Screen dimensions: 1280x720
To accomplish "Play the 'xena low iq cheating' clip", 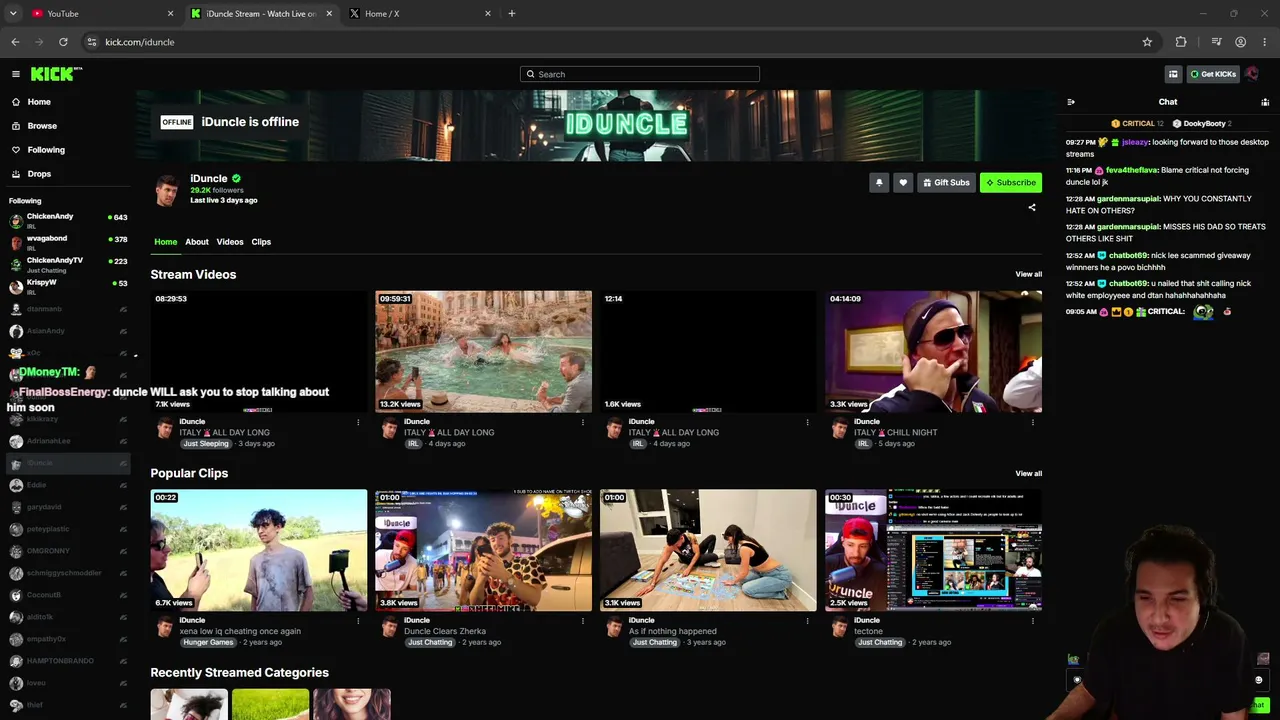I will pos(259,550).
